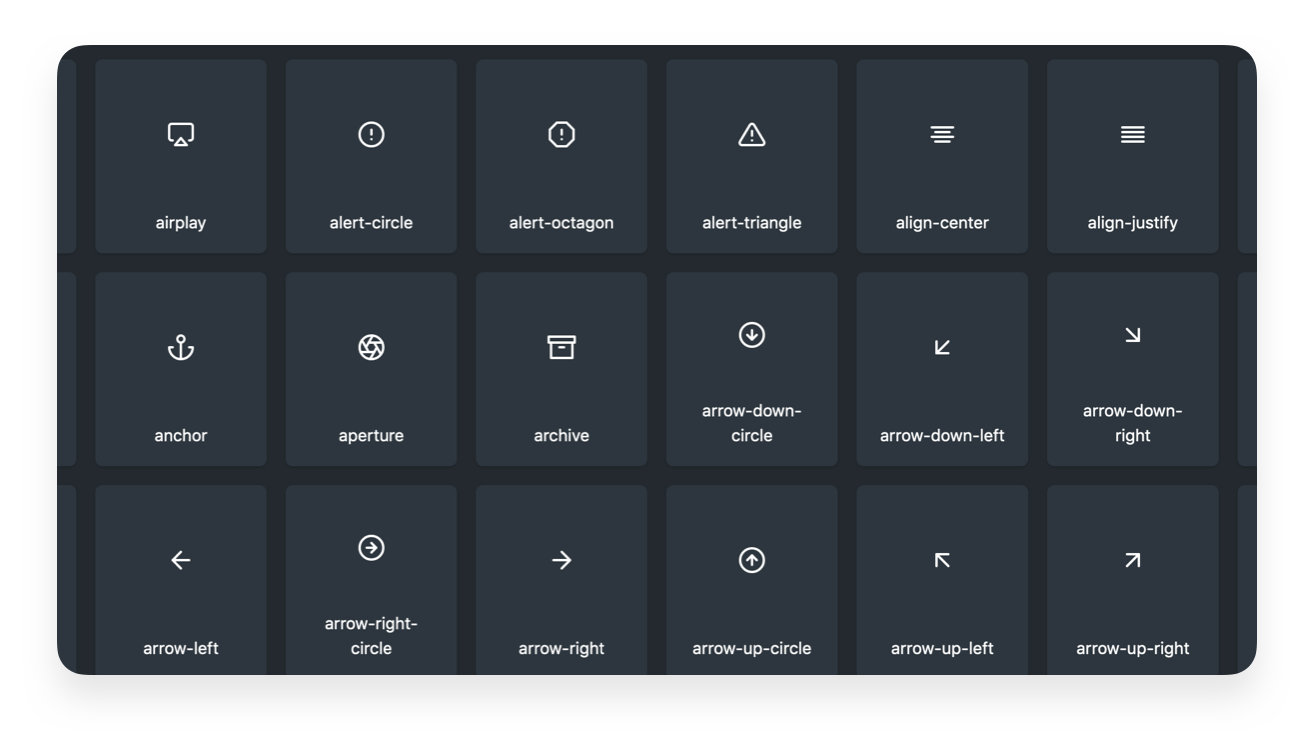This screenshot has width=1314, height=741.
Task: Select the airplay icon
Action: point(180,134)
